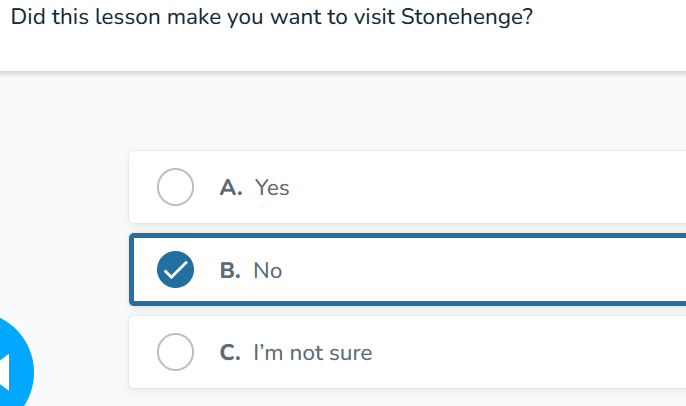Click the bold letter C. label
The height and width of the screenshot is (406, 686).
pyautogui.click(x=230, y=353)
